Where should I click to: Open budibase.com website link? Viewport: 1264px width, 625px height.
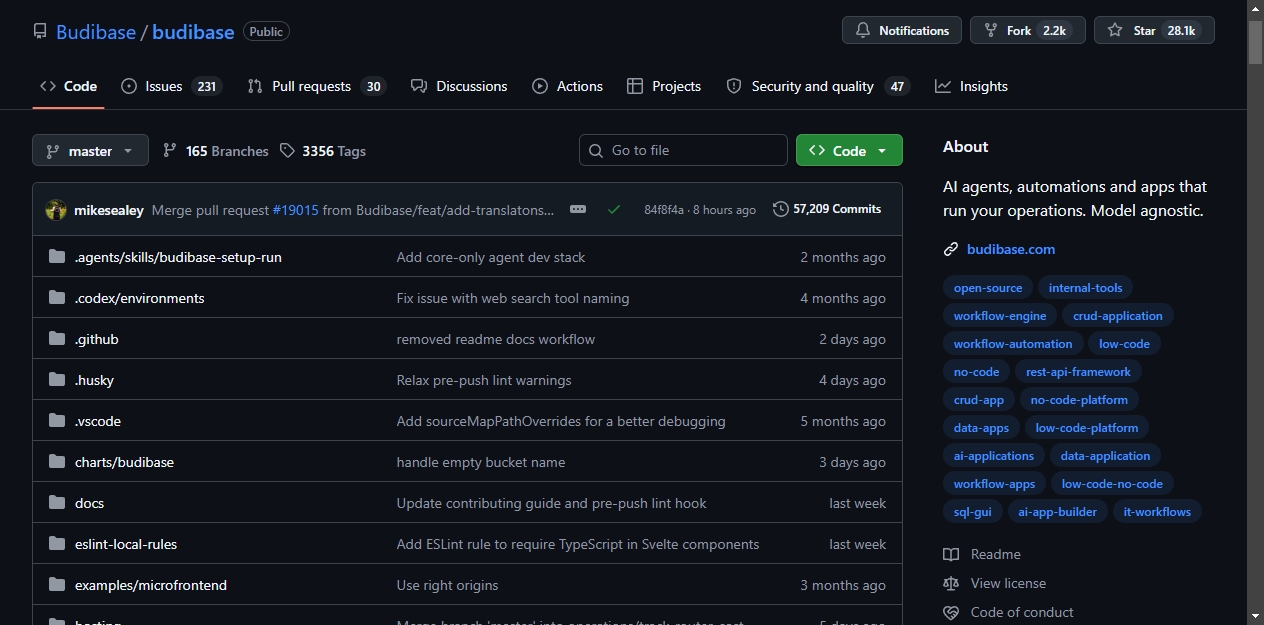1011,249
